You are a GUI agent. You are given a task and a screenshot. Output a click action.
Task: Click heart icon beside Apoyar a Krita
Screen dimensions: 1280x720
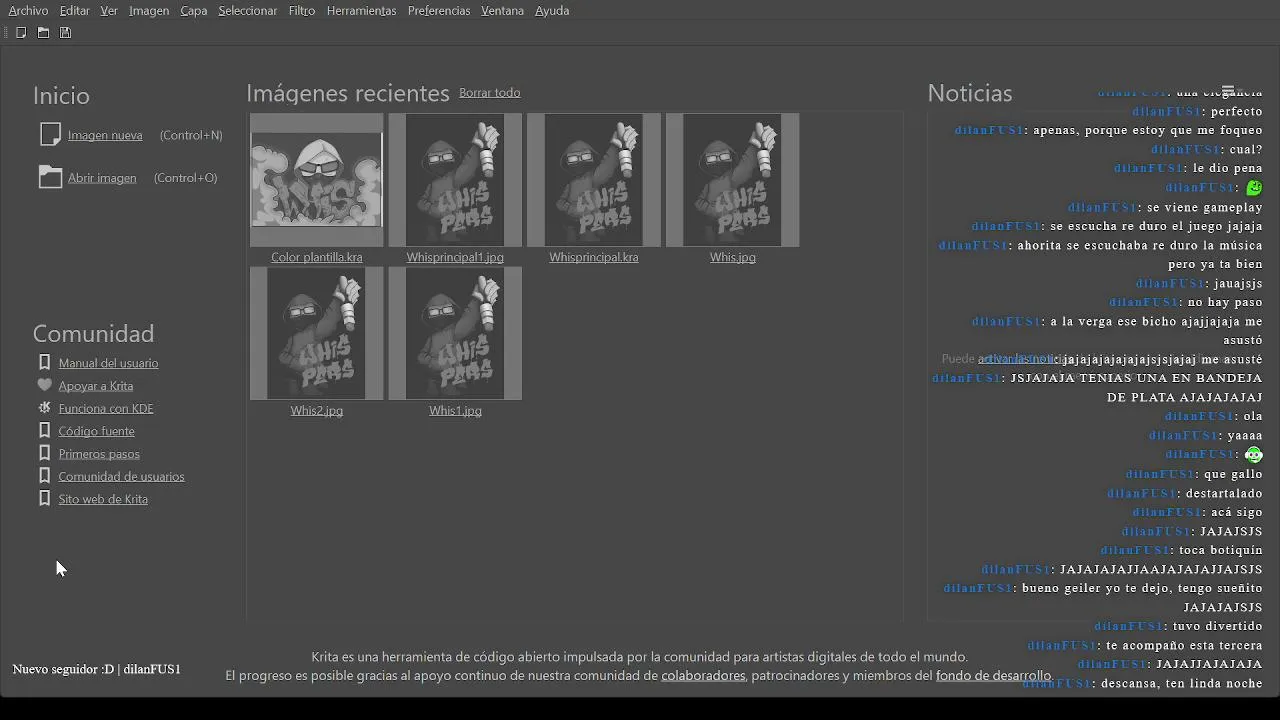coord(44,385)
